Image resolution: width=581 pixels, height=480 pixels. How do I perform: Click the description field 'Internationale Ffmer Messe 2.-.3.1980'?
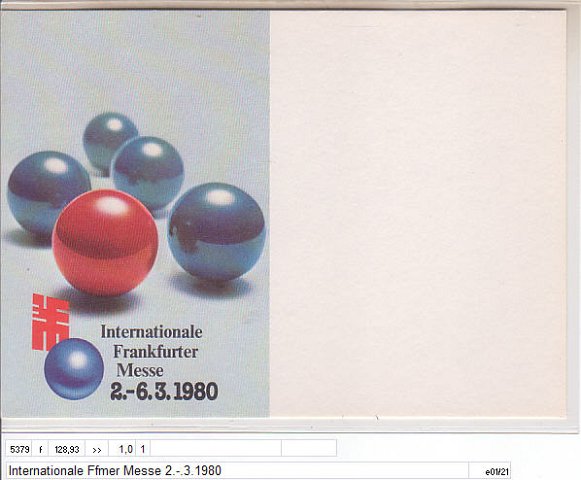237,471
